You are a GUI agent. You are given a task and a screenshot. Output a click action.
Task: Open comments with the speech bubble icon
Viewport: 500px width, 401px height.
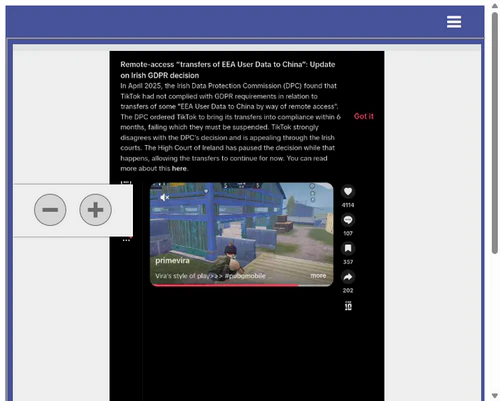click(348, 220)
